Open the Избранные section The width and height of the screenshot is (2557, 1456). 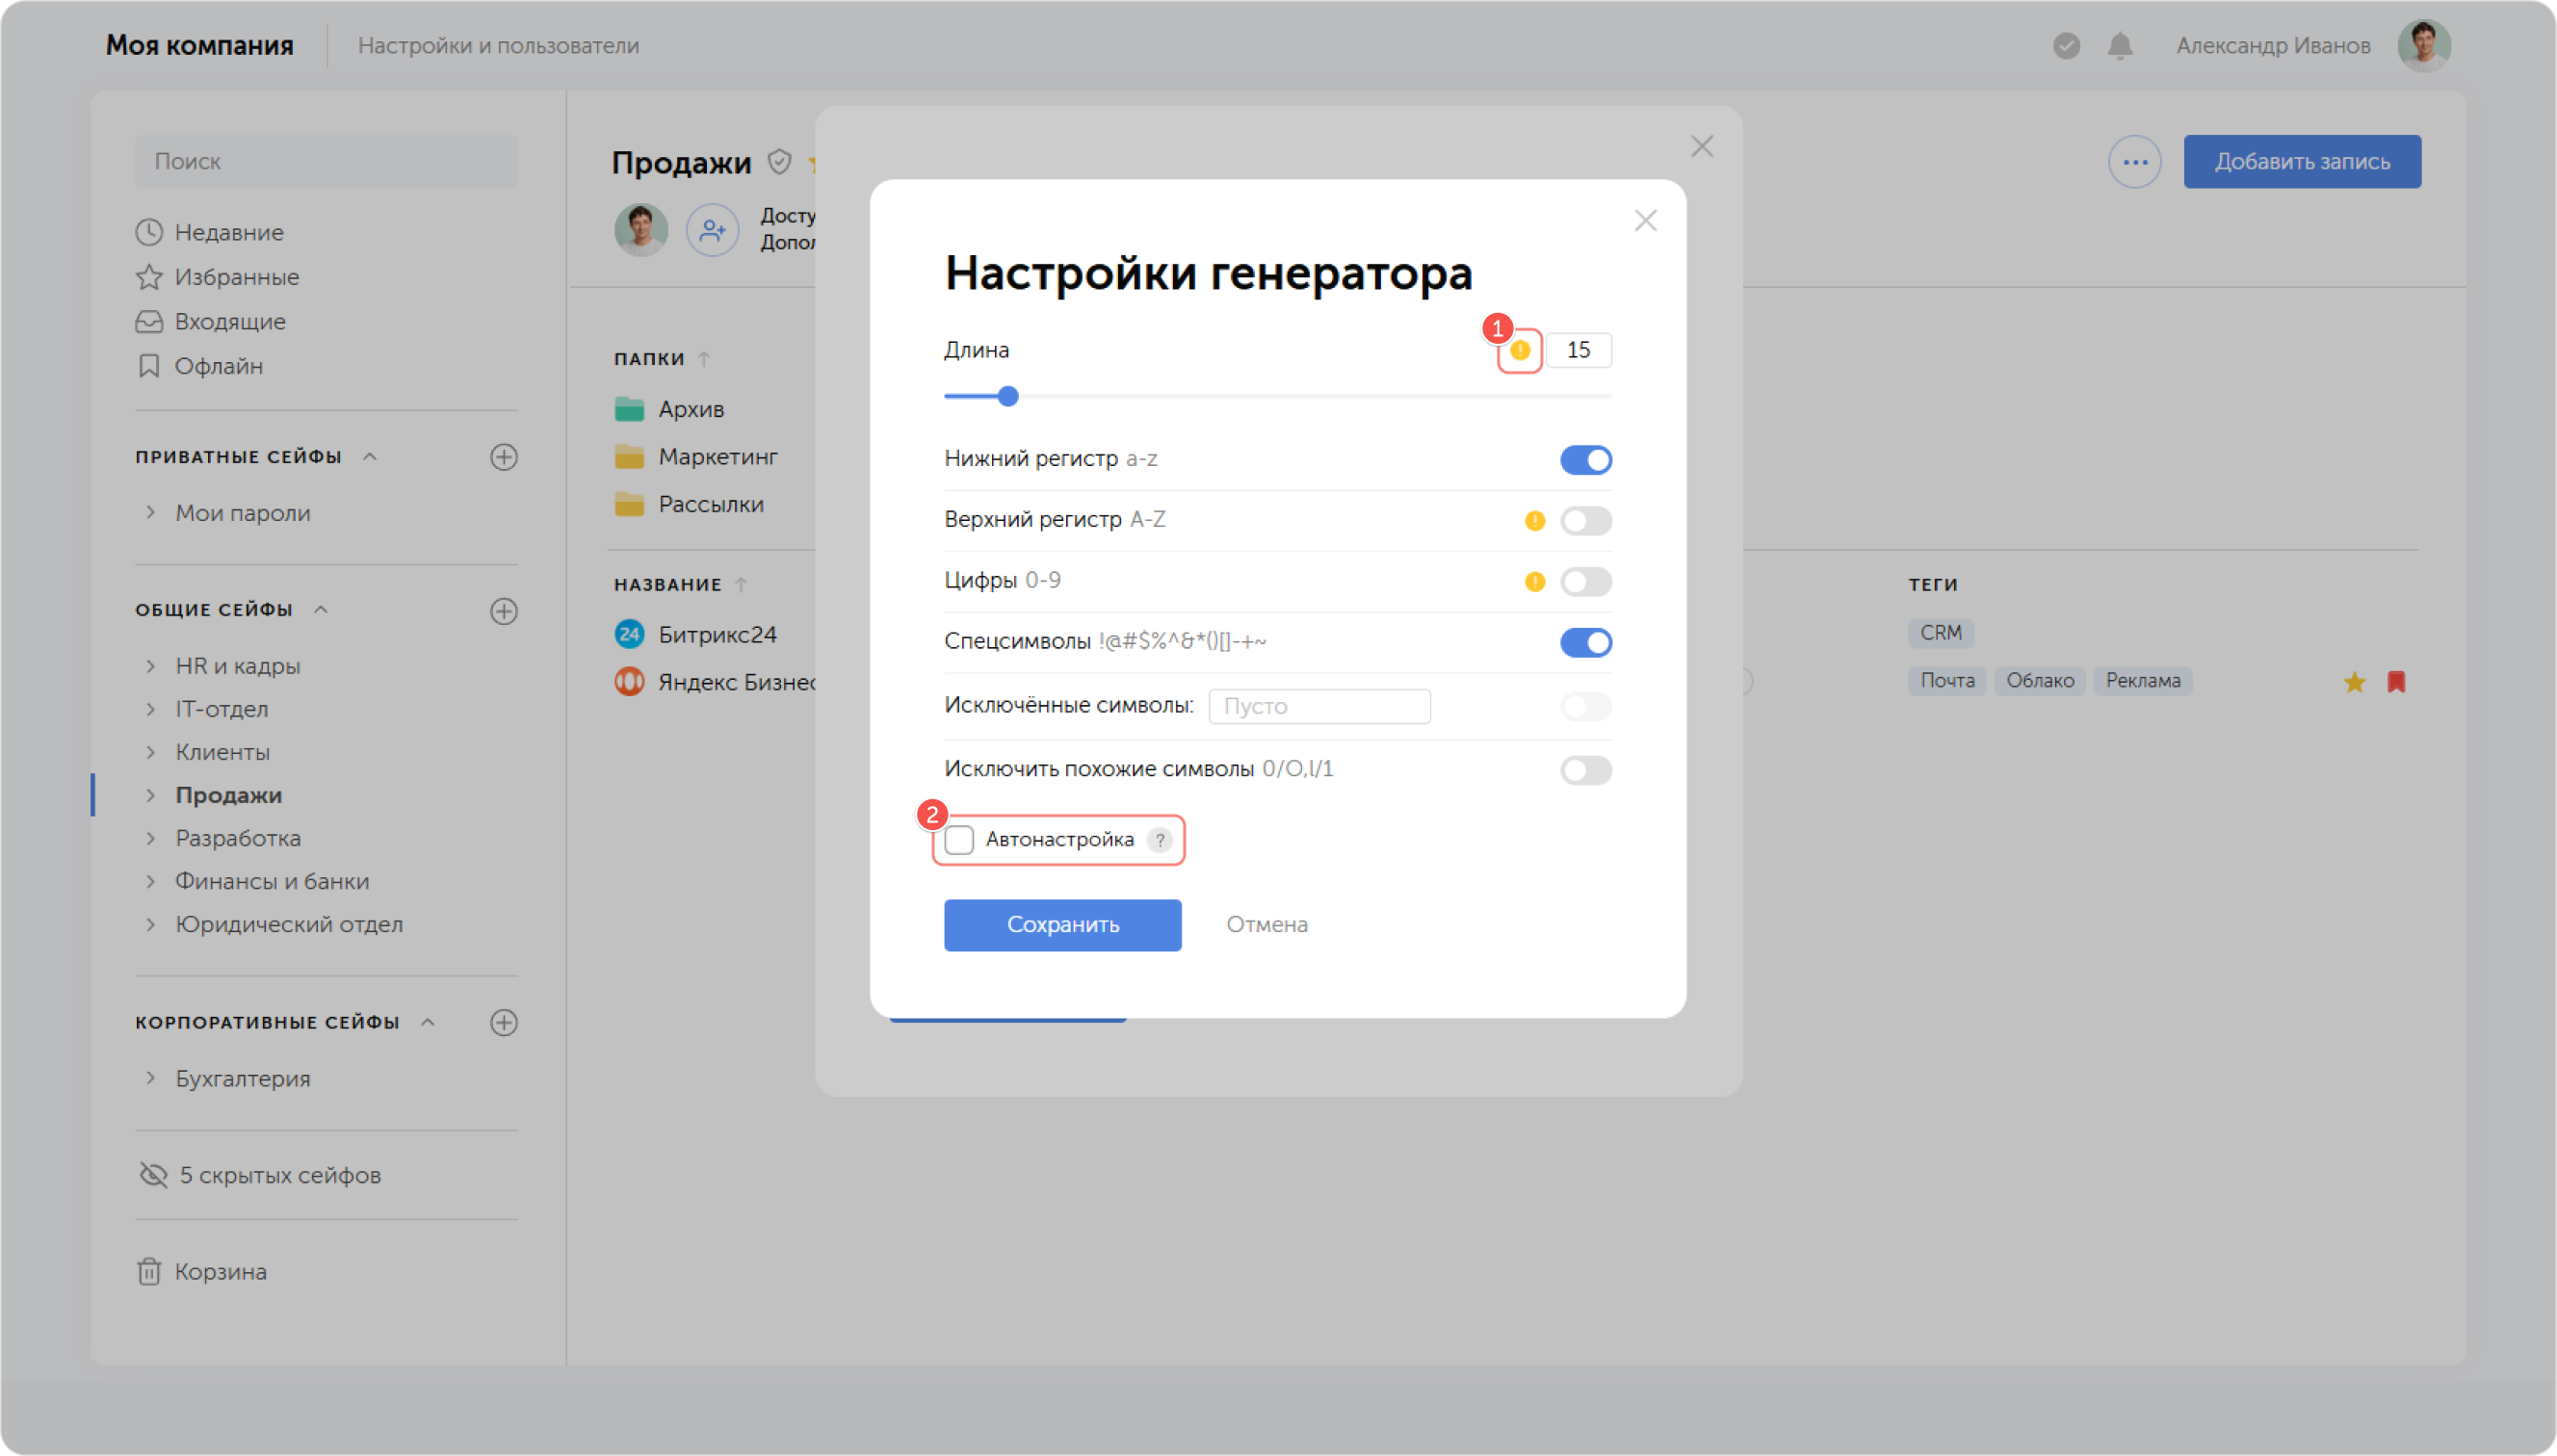click(x=217, y=277)
